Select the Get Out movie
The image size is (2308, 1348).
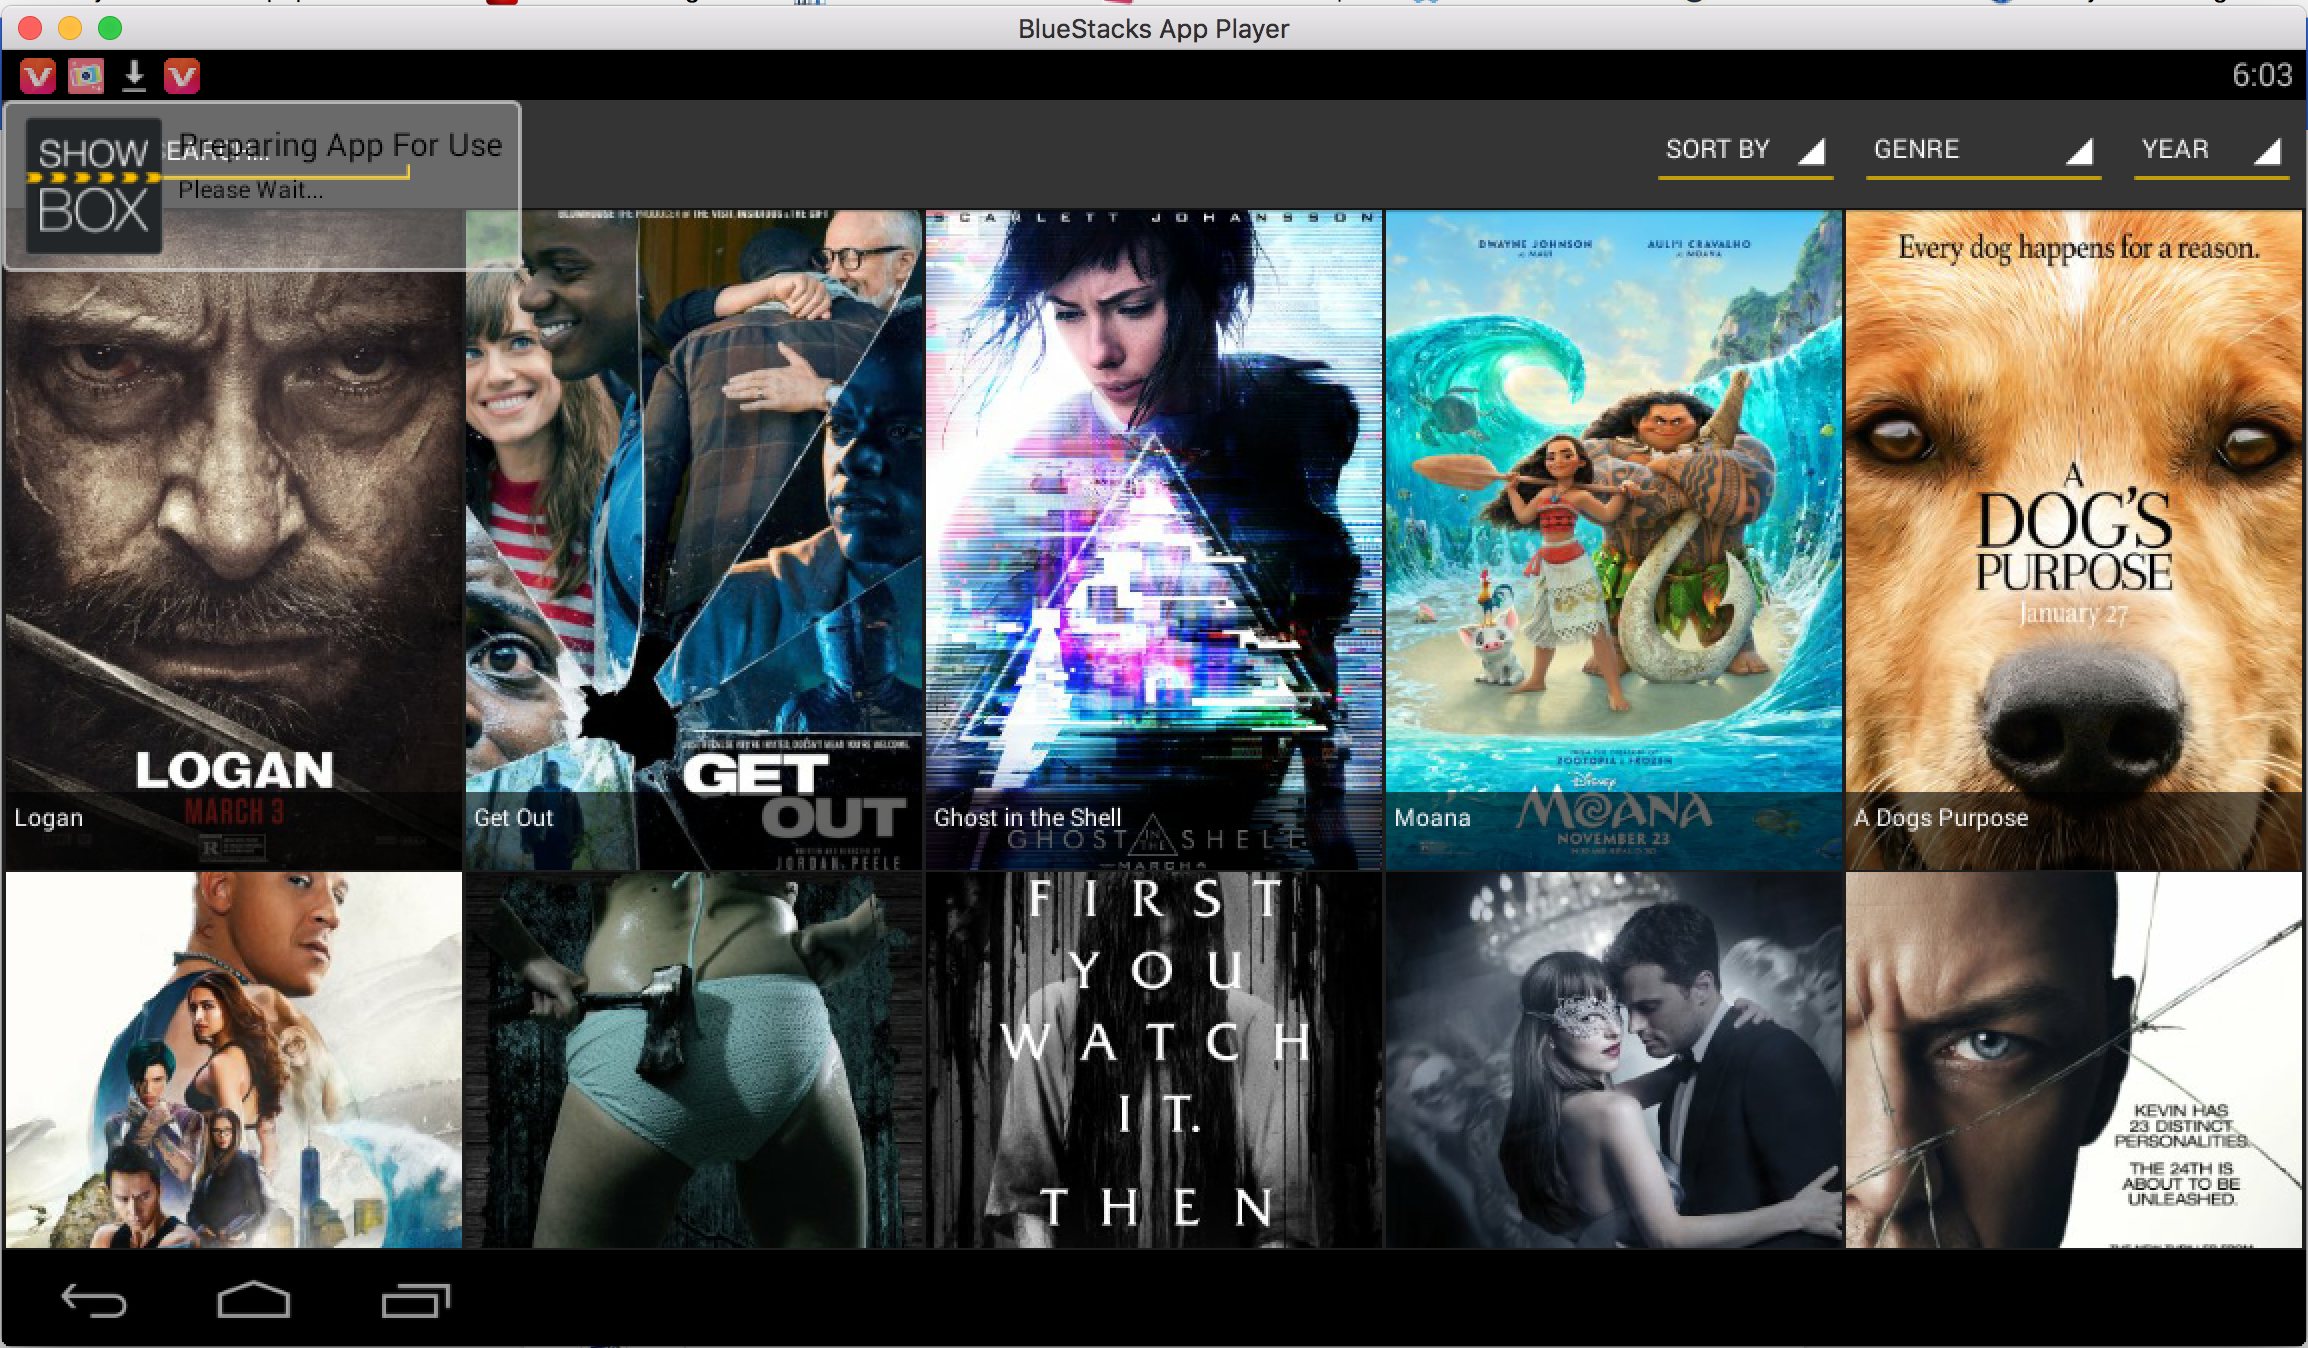(693, 540)
